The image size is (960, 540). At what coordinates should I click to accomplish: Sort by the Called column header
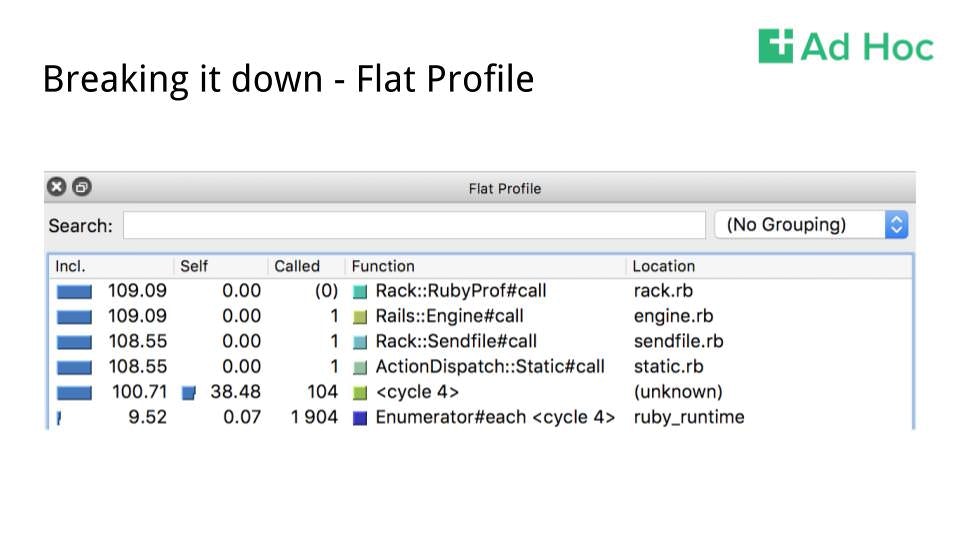click(306, 266)
